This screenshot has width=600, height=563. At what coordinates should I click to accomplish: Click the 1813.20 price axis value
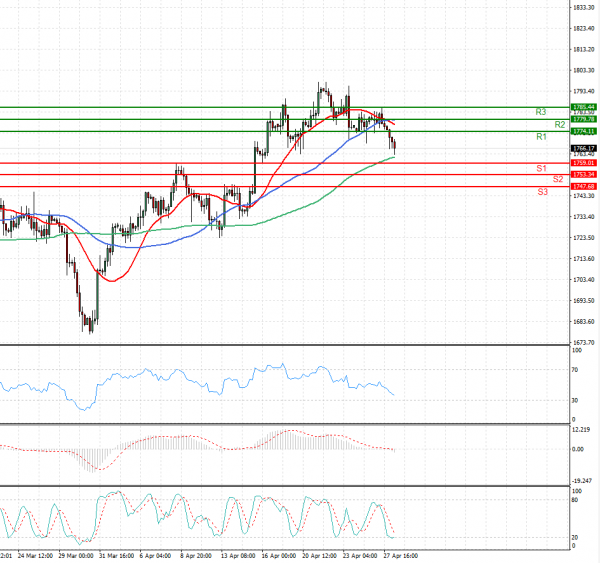click(x=584, y=49)
